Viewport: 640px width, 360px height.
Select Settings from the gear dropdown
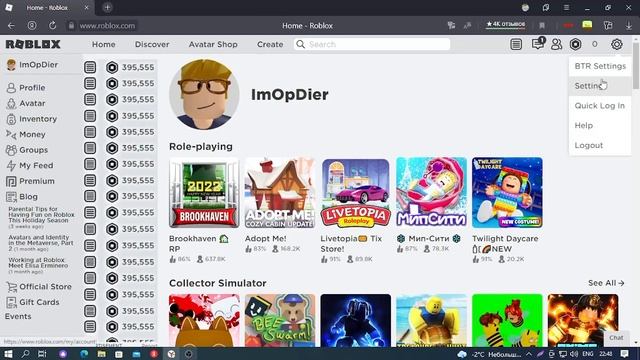point(600,86)
